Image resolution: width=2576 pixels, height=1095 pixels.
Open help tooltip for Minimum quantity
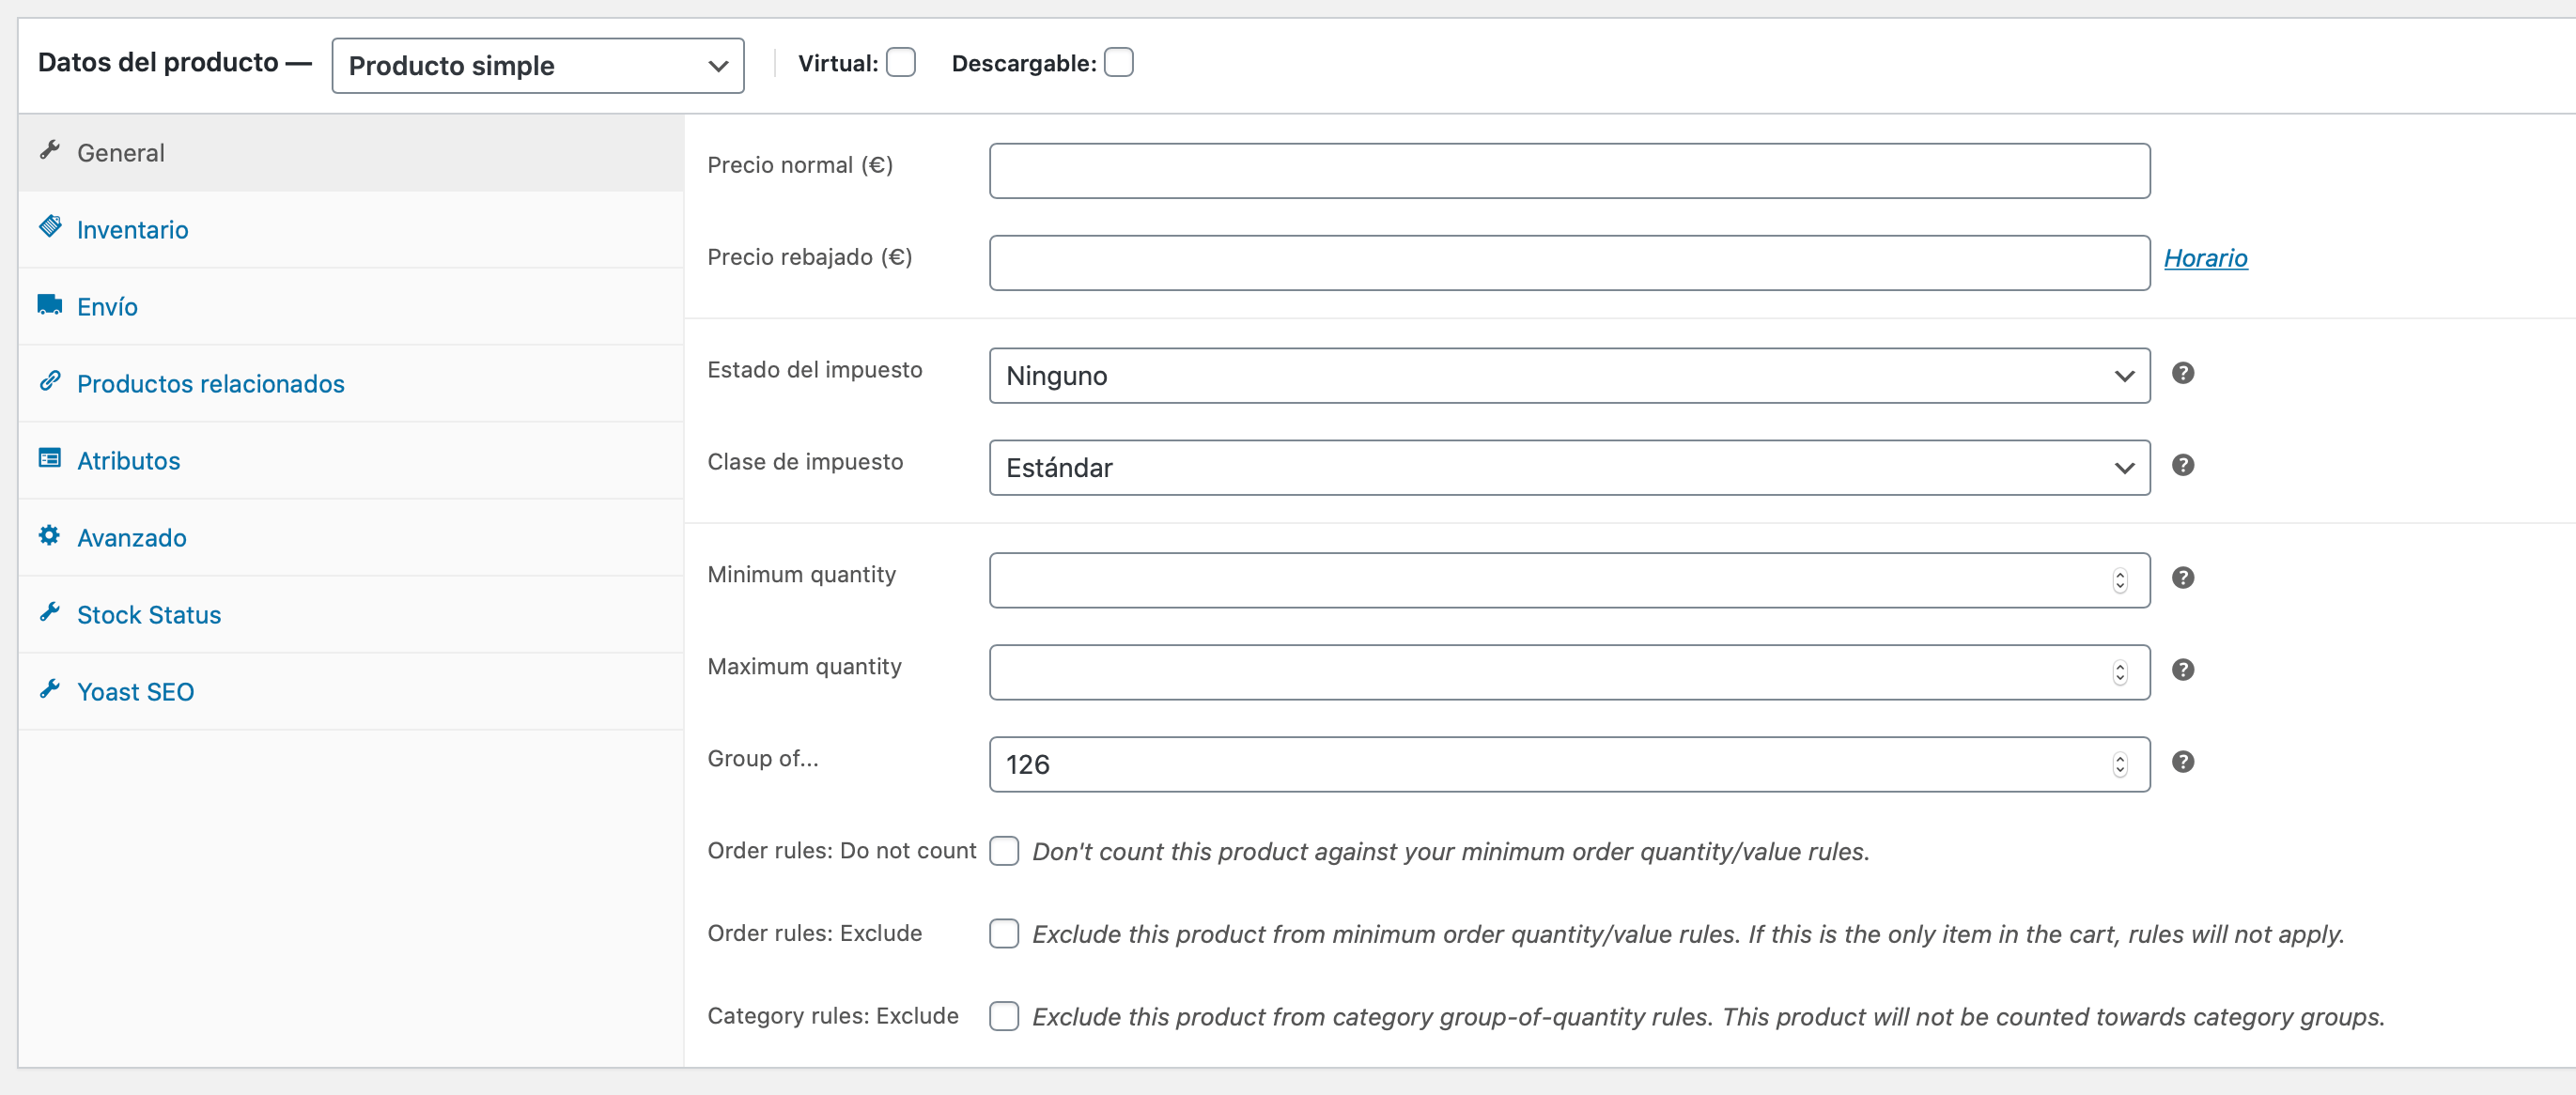tap(2183, 578)
